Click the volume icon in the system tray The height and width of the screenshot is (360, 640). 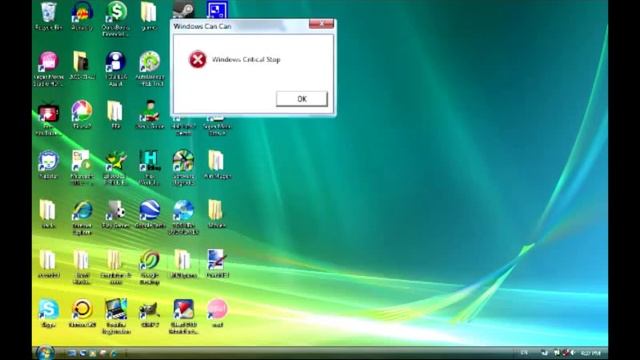tap(573, 353)
